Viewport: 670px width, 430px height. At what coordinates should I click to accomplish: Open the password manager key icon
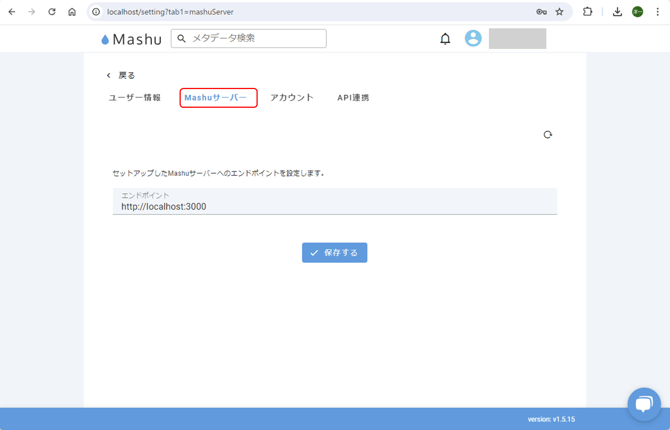[541, 12]
